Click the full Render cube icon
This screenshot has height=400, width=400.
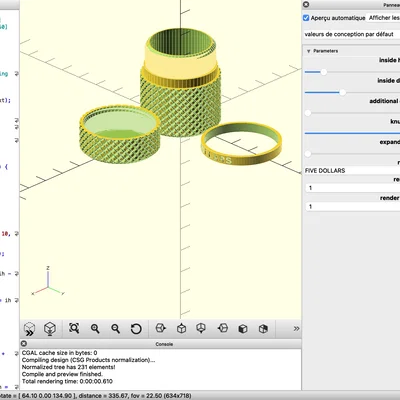coord(50,329)
